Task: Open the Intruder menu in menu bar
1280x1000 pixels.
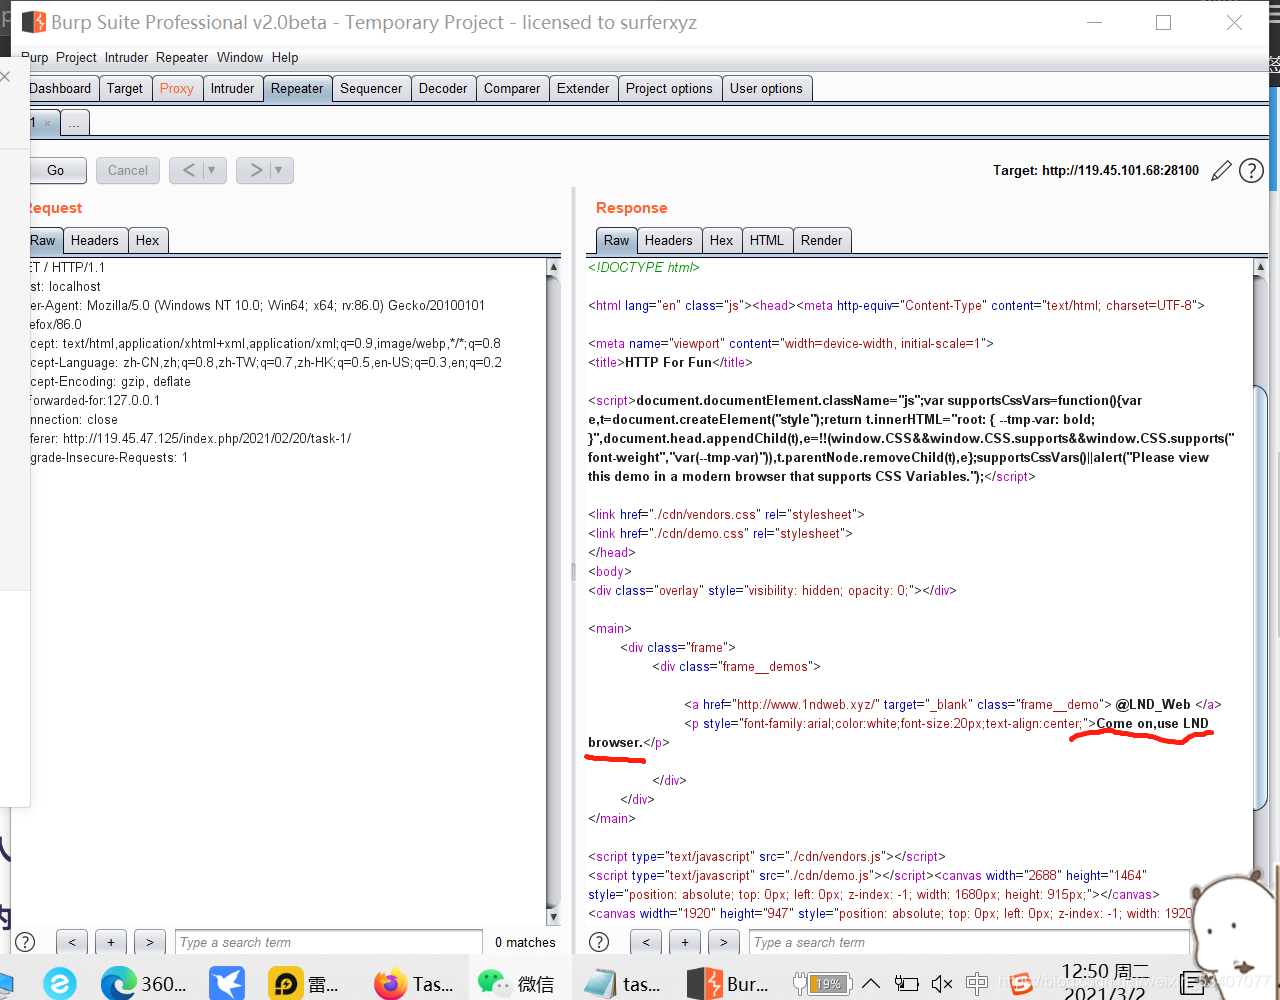Action: pyautogui.click(x=126, y=57)
